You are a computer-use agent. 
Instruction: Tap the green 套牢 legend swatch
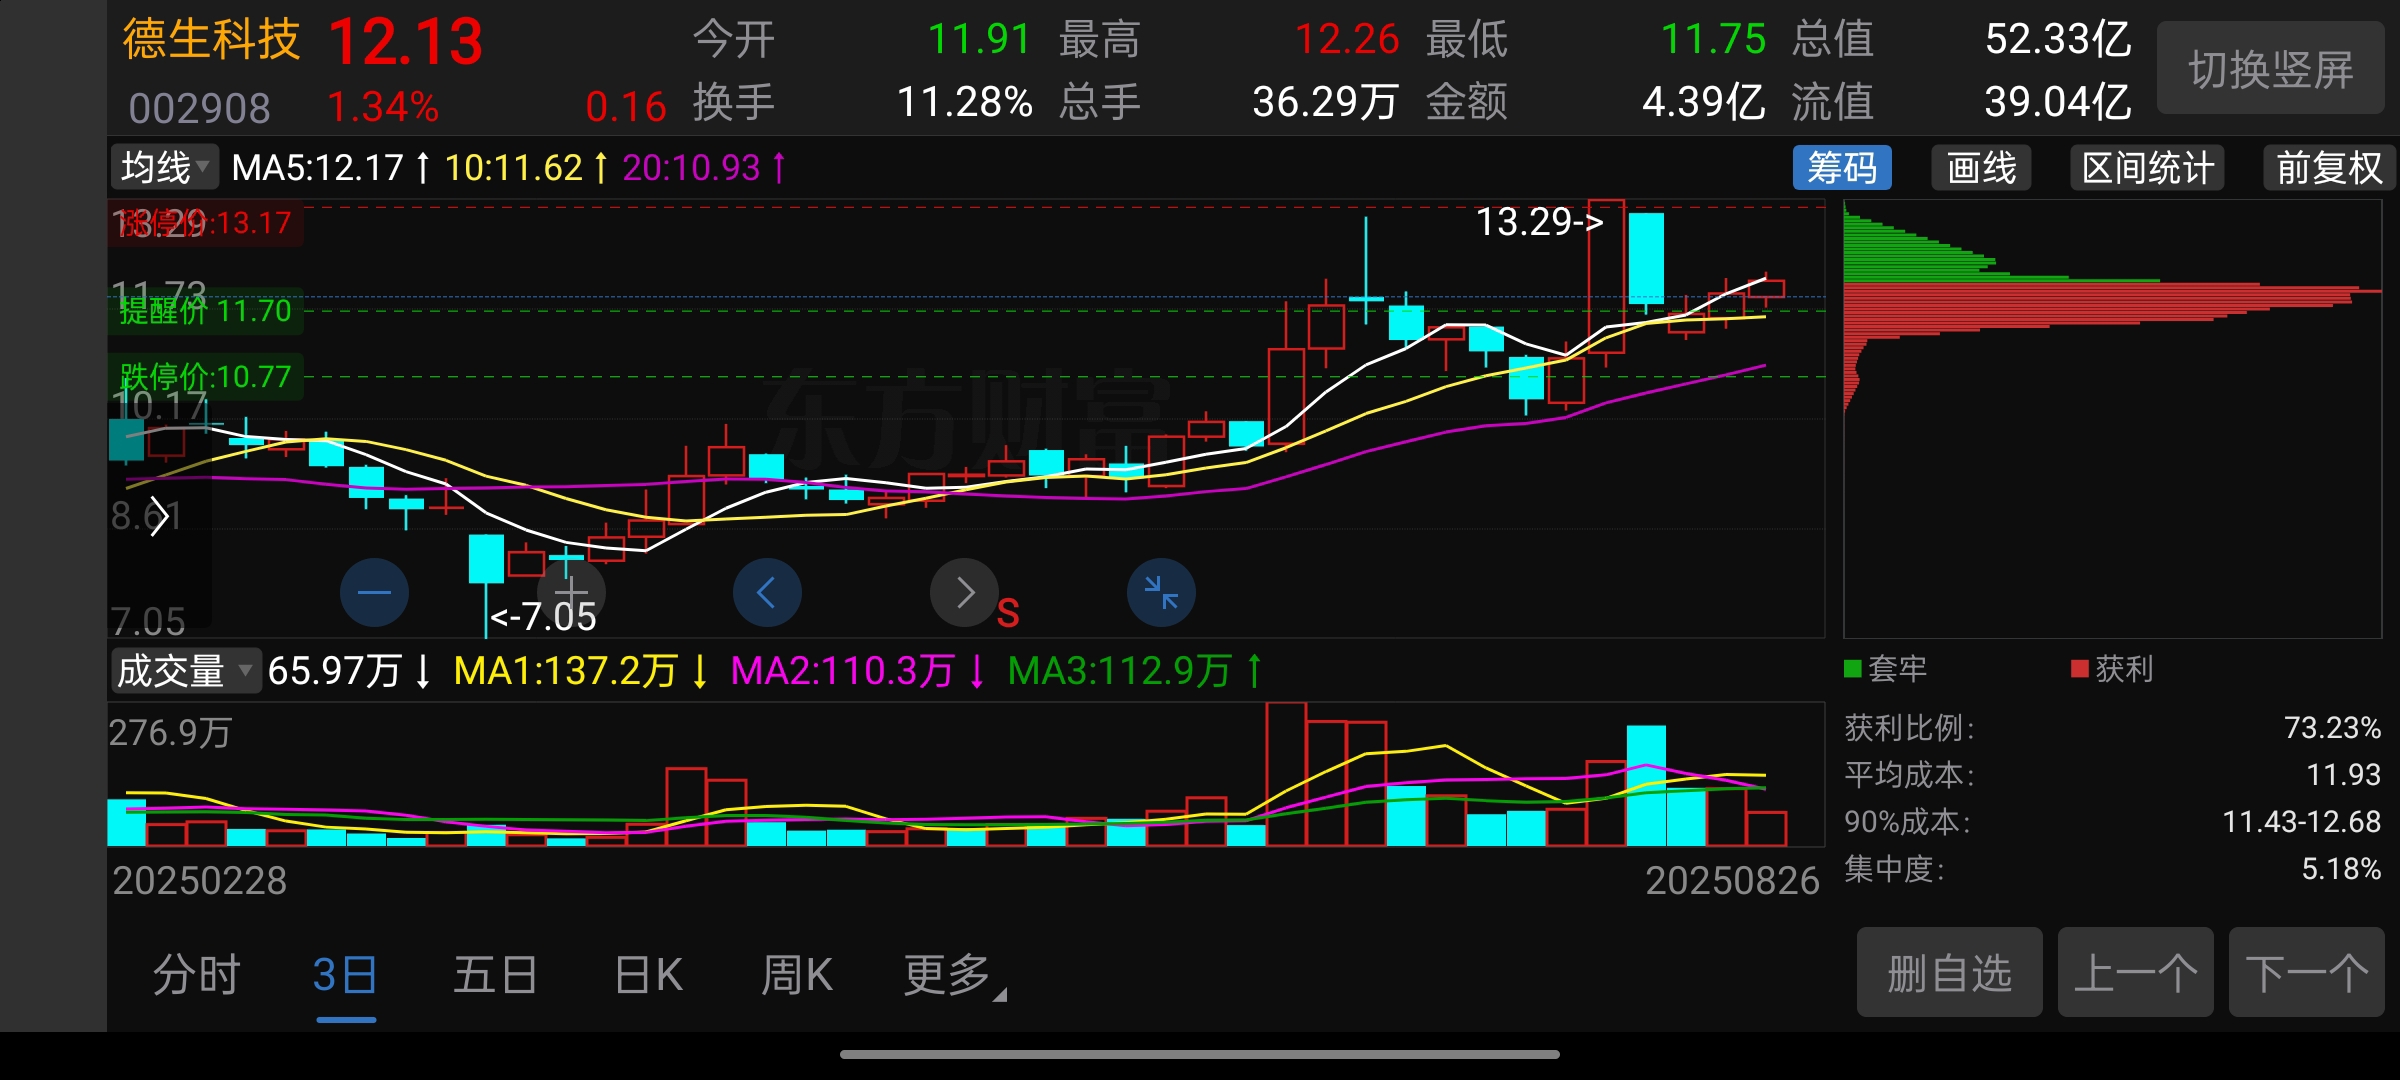point(1852,669)
